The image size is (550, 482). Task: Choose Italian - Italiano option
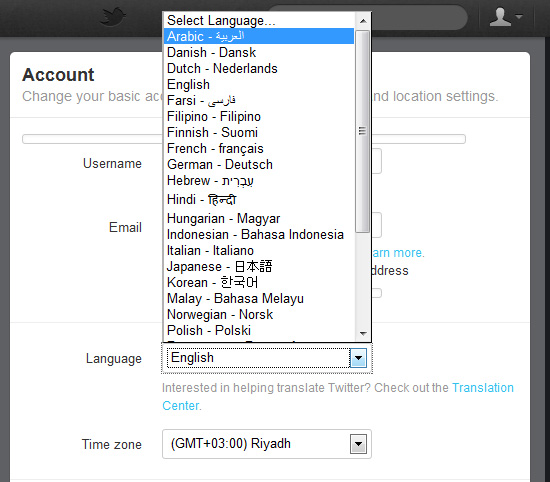(259, 250)
